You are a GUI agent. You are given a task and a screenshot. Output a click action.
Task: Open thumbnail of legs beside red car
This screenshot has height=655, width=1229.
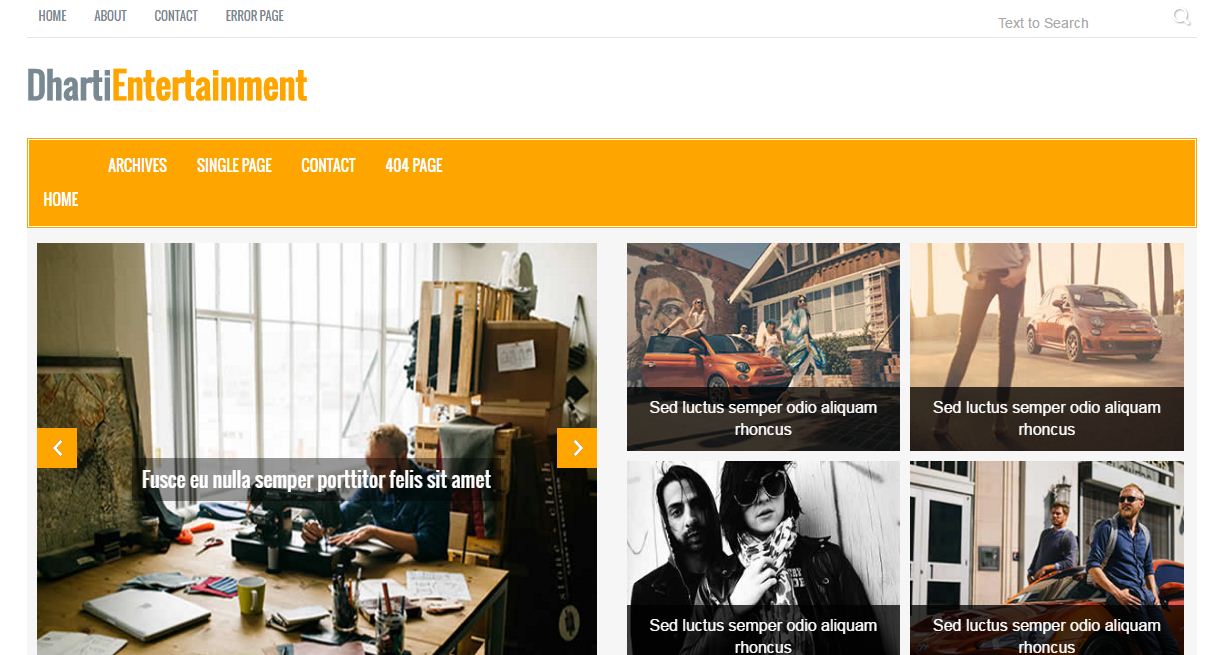tap(1047, 347)
